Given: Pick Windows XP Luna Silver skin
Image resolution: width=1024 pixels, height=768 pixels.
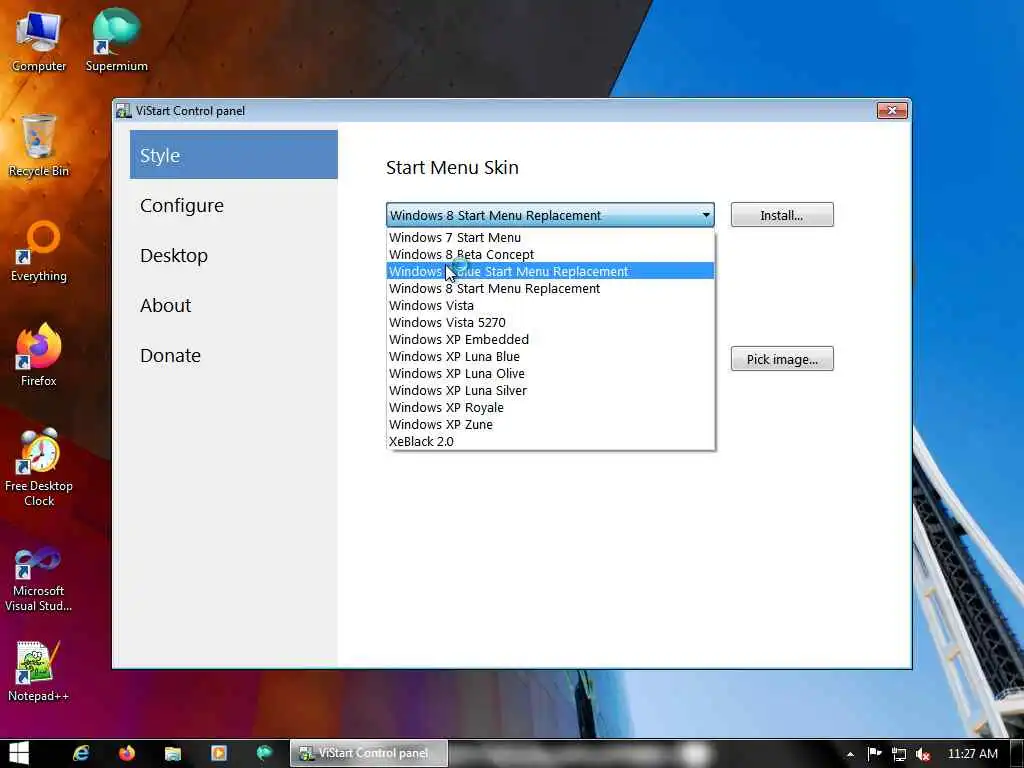Looking at the screenshot, I should tap(551, 390).
